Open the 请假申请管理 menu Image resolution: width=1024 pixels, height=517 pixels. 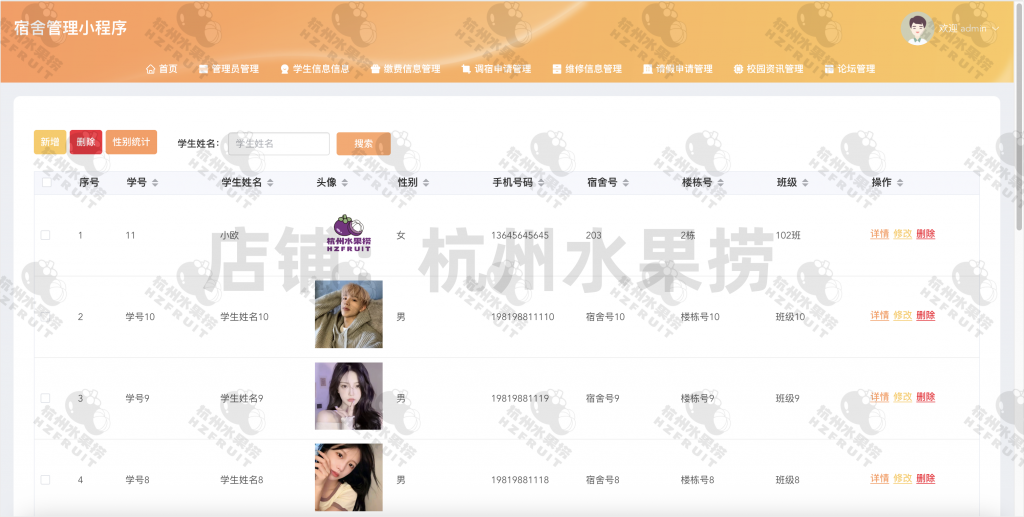coord(678,69)
